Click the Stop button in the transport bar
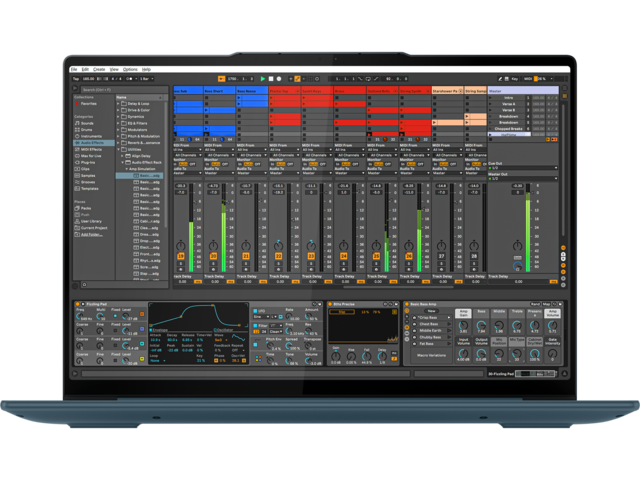 tap(271, 78)
